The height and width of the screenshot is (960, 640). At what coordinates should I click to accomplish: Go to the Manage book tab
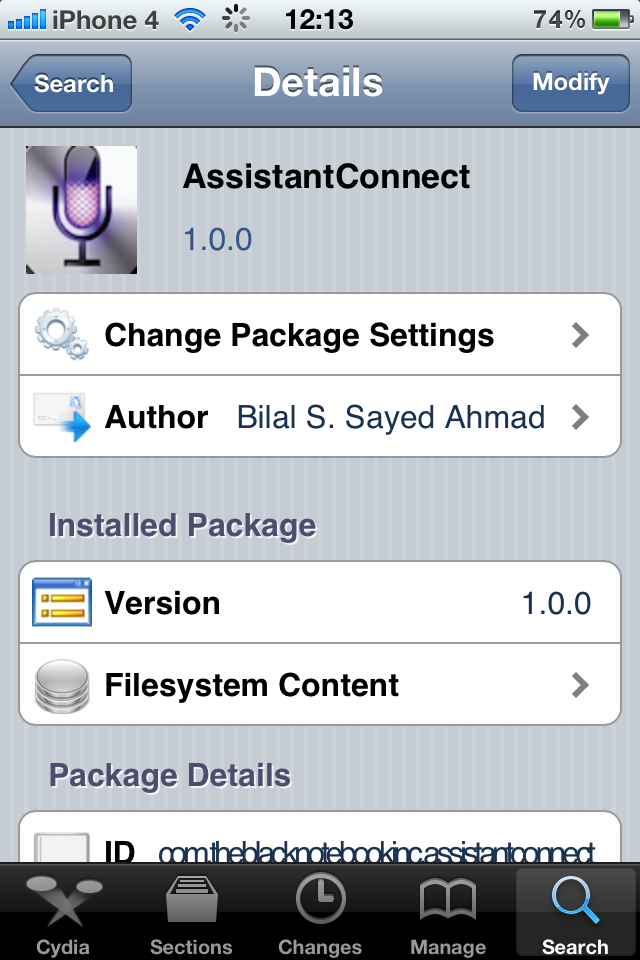447,913
